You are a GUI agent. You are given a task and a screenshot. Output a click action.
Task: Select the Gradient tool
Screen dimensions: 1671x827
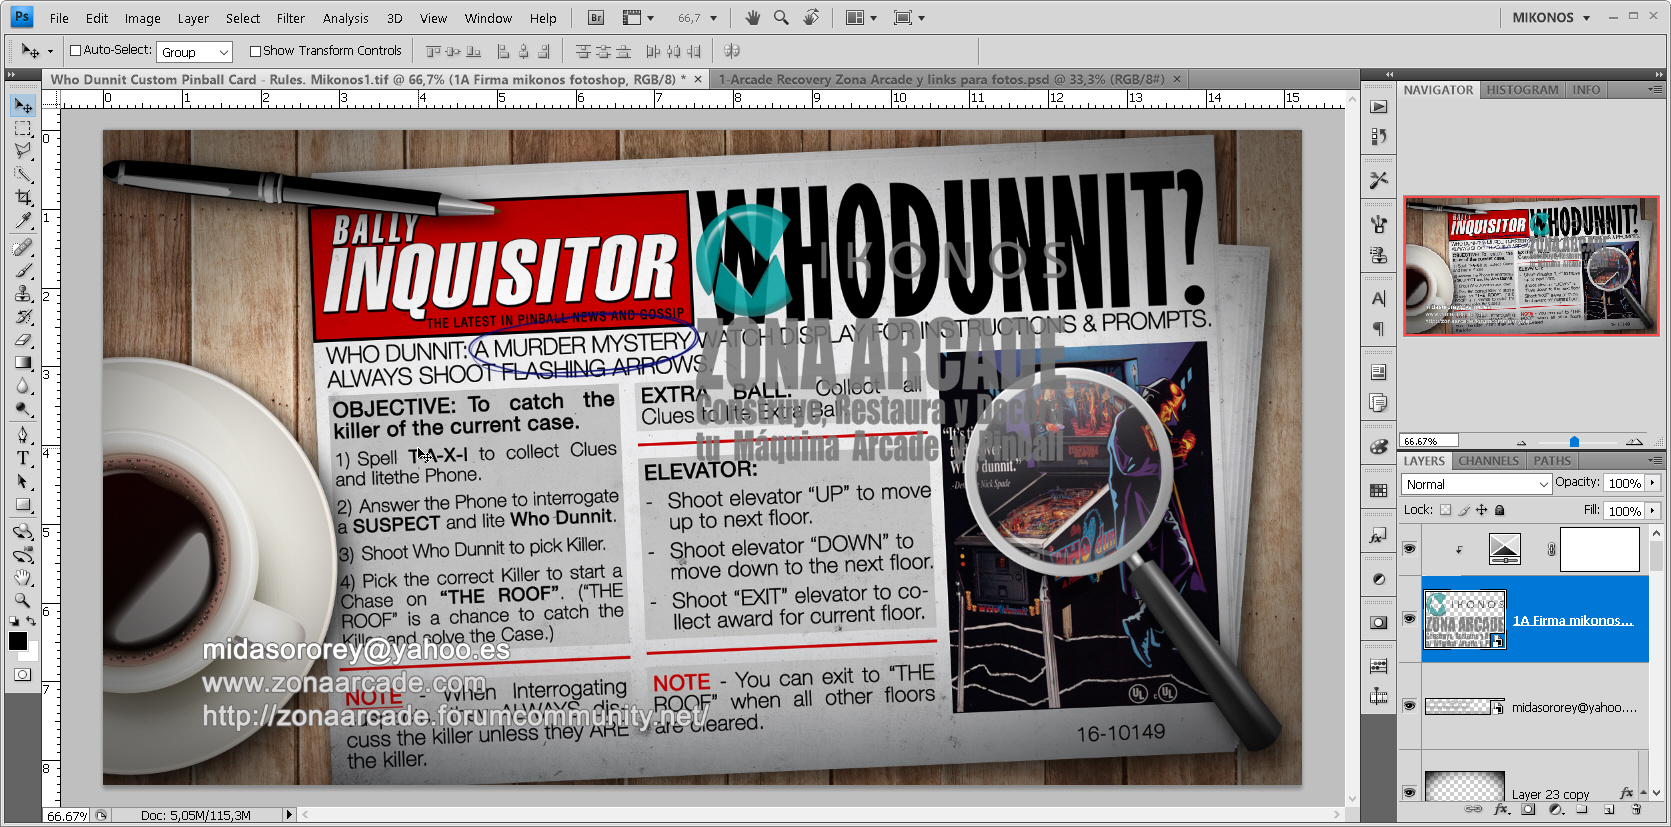(x=23, y=363)
